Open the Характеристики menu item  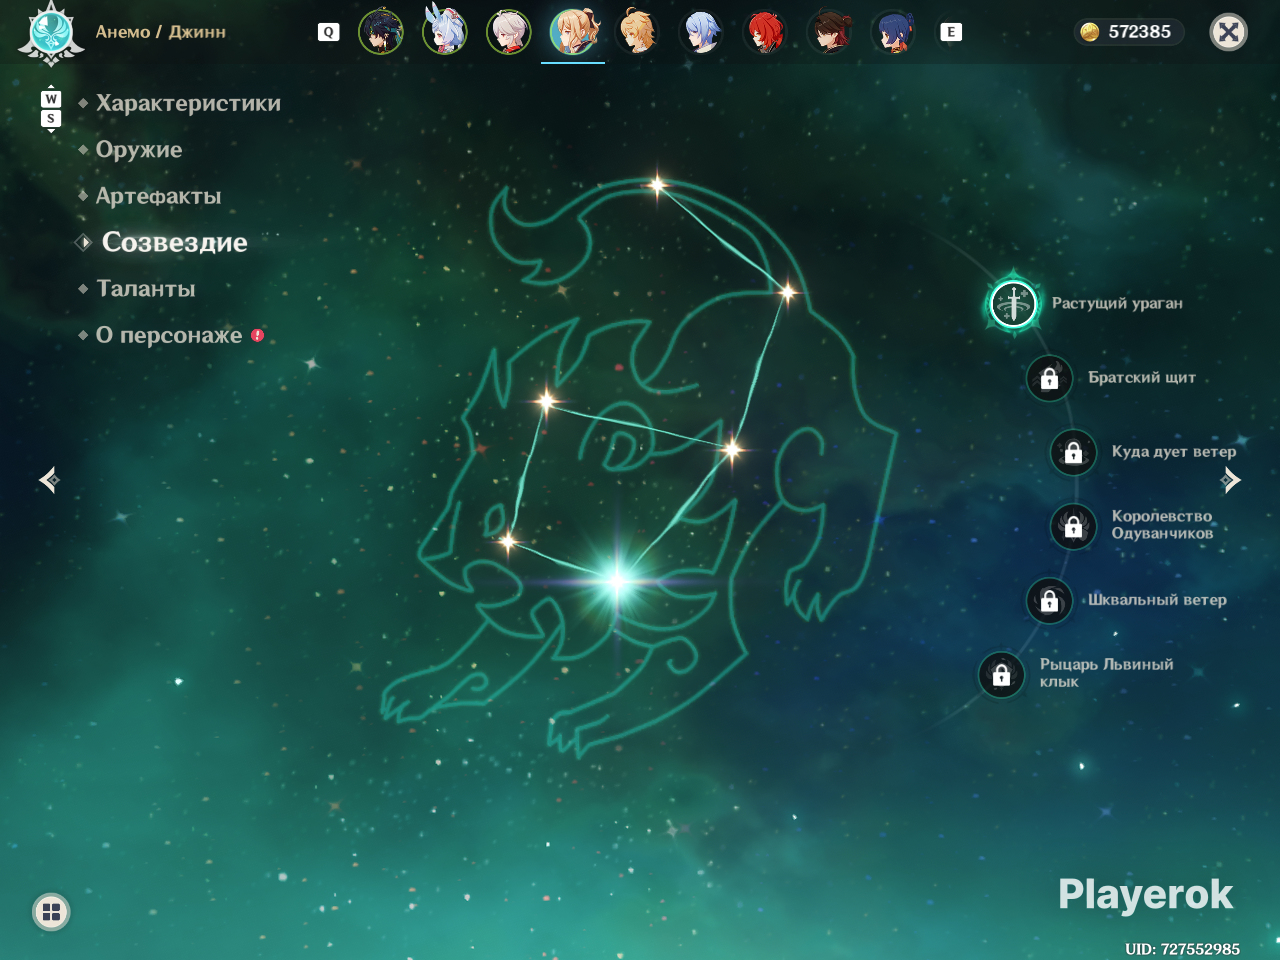[x=188, y=103]
